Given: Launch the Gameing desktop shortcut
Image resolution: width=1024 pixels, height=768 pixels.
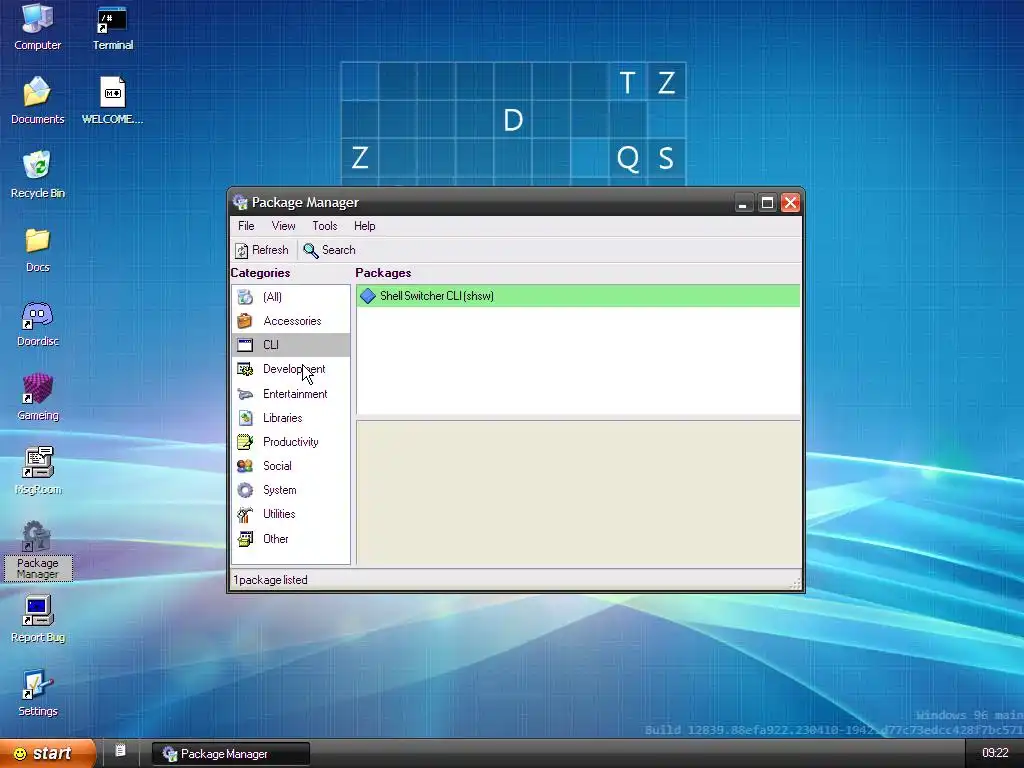Looking at the screenshot, I should click(37, 397).
